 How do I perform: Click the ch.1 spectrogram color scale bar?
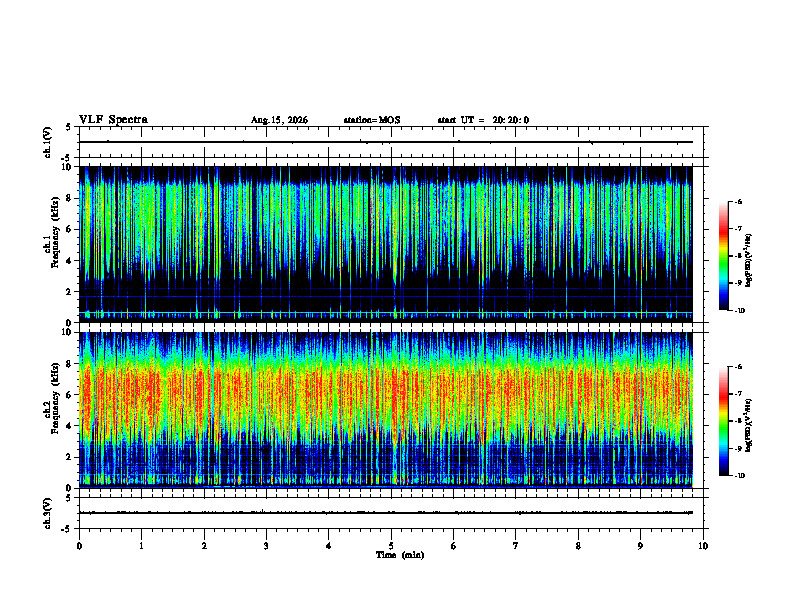[723, 256]
